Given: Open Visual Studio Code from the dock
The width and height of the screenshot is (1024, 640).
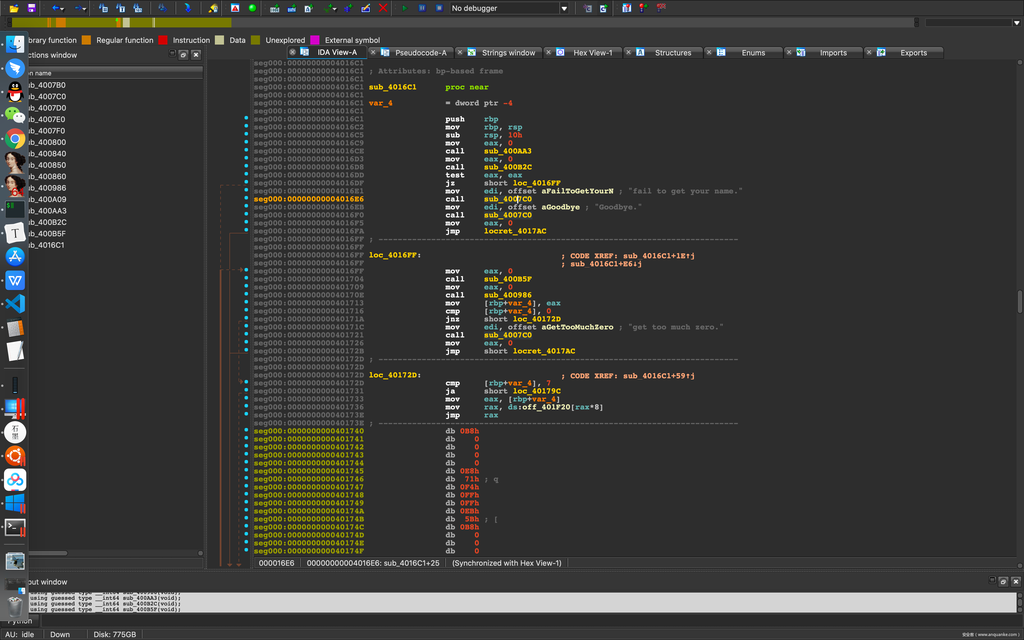Looking at the screenshot, I should (x=15, y=303).
